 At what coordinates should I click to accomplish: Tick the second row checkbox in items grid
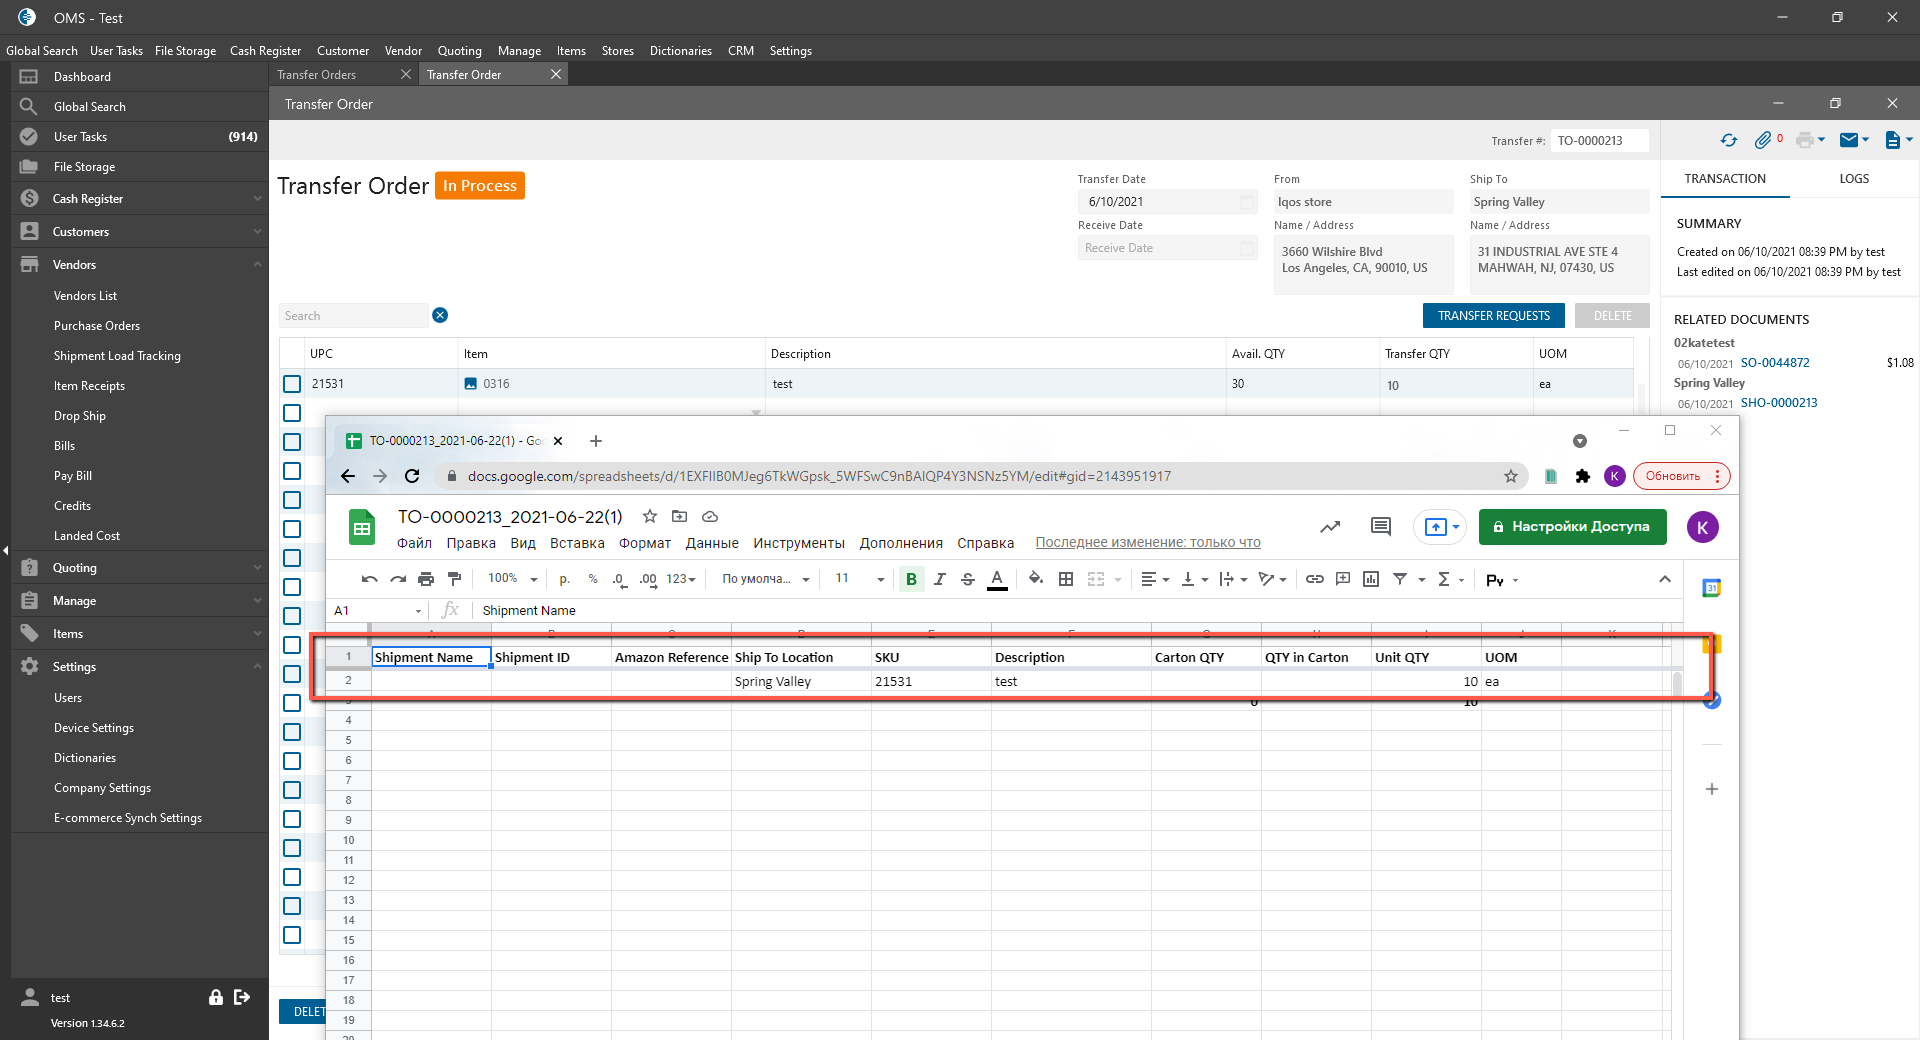(292, 413)
